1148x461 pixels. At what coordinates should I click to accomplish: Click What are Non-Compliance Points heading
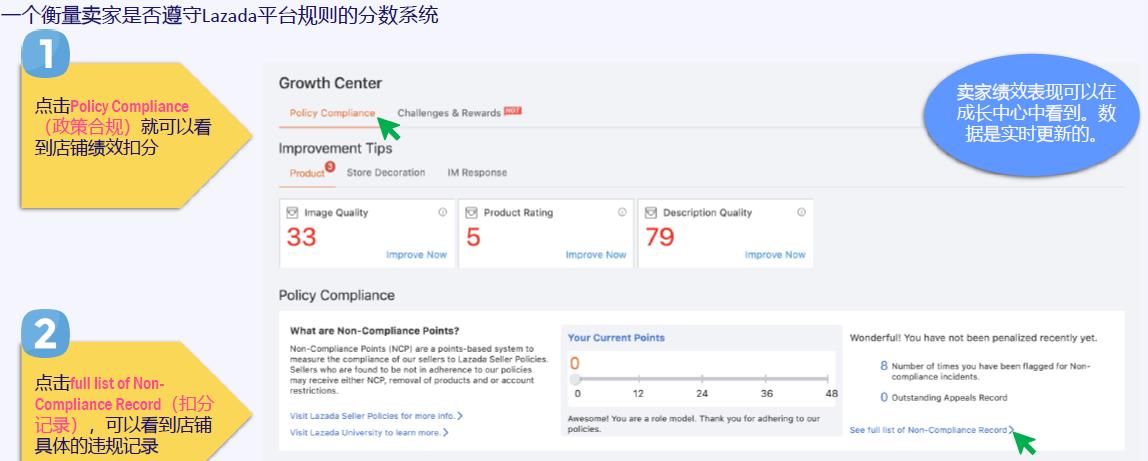(x=374, y=331)
